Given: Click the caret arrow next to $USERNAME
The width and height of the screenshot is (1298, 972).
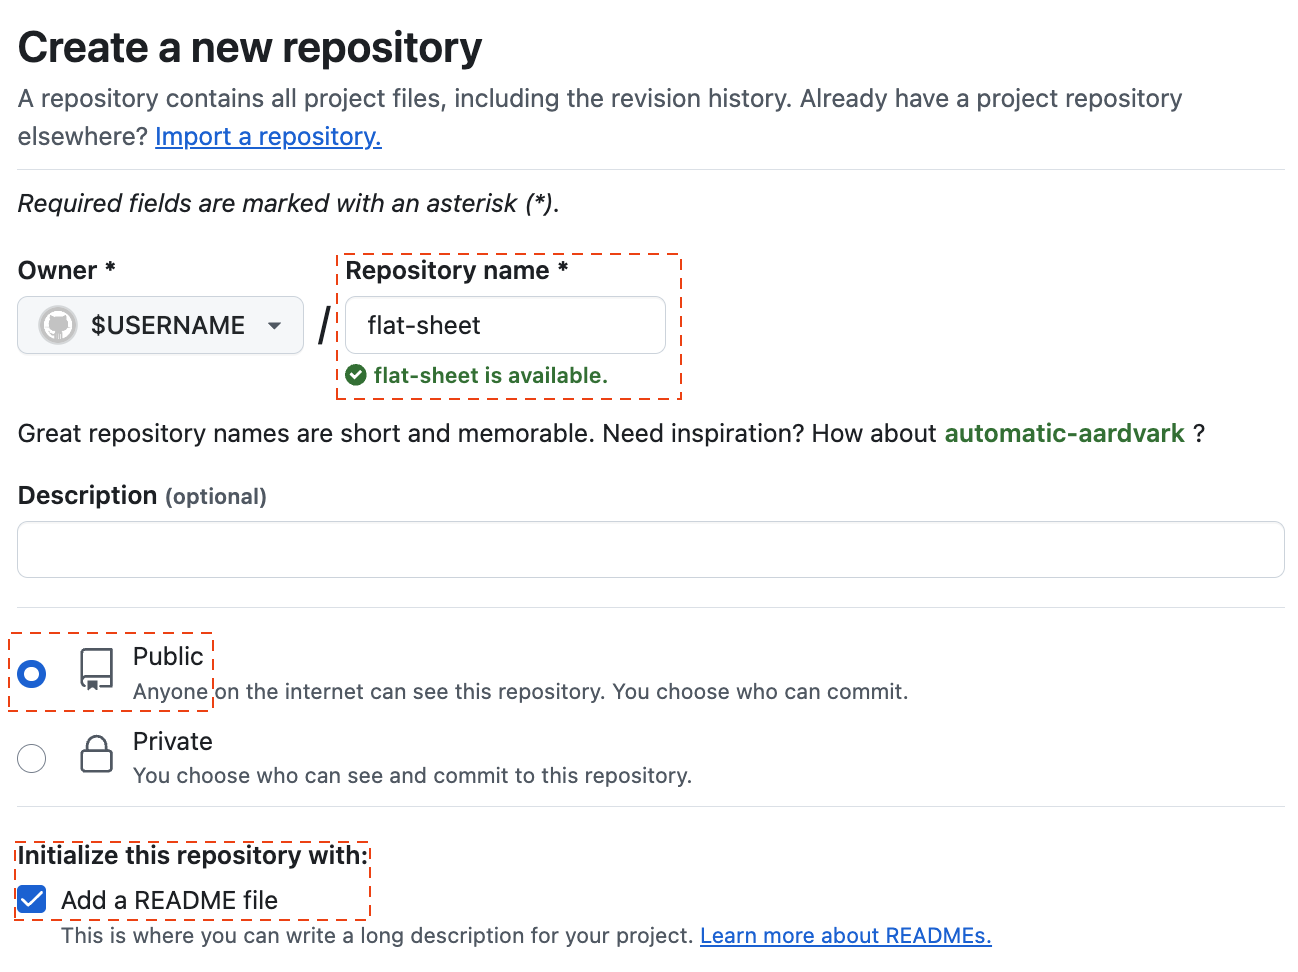Looking at the screenshot, I should (x=274, y=325).
